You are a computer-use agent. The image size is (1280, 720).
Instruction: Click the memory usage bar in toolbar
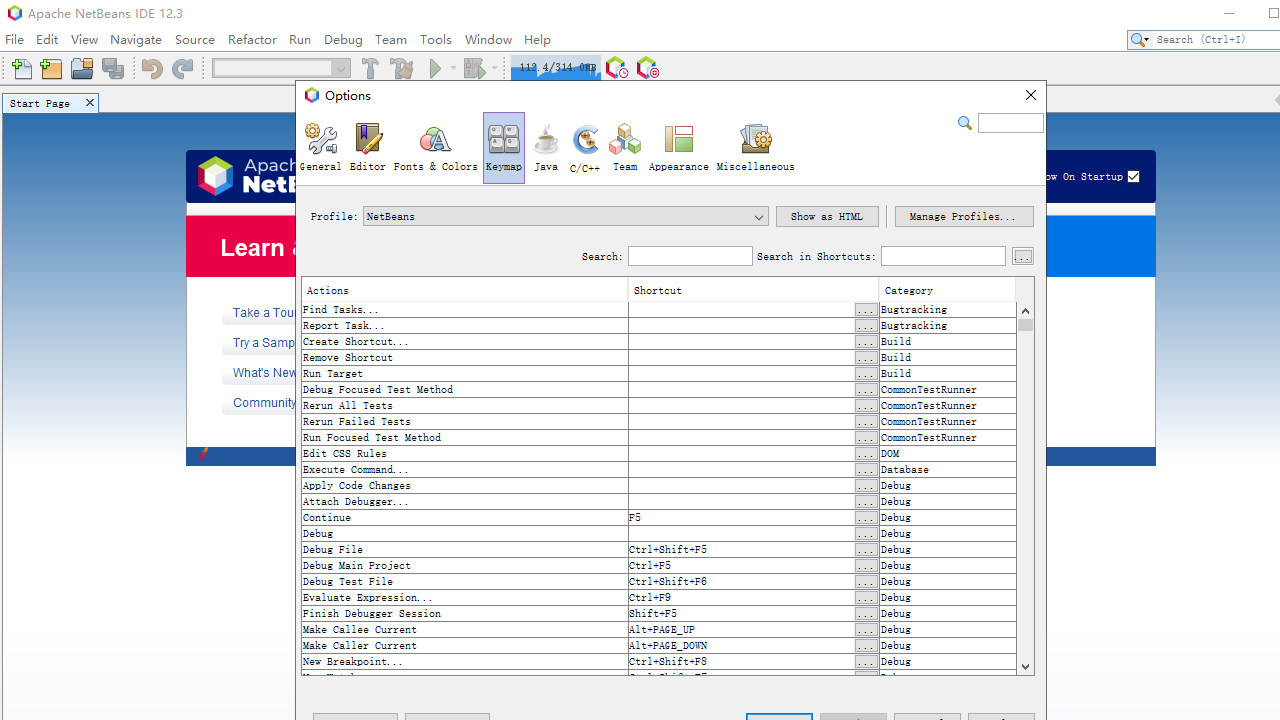(x=556, y=69)
